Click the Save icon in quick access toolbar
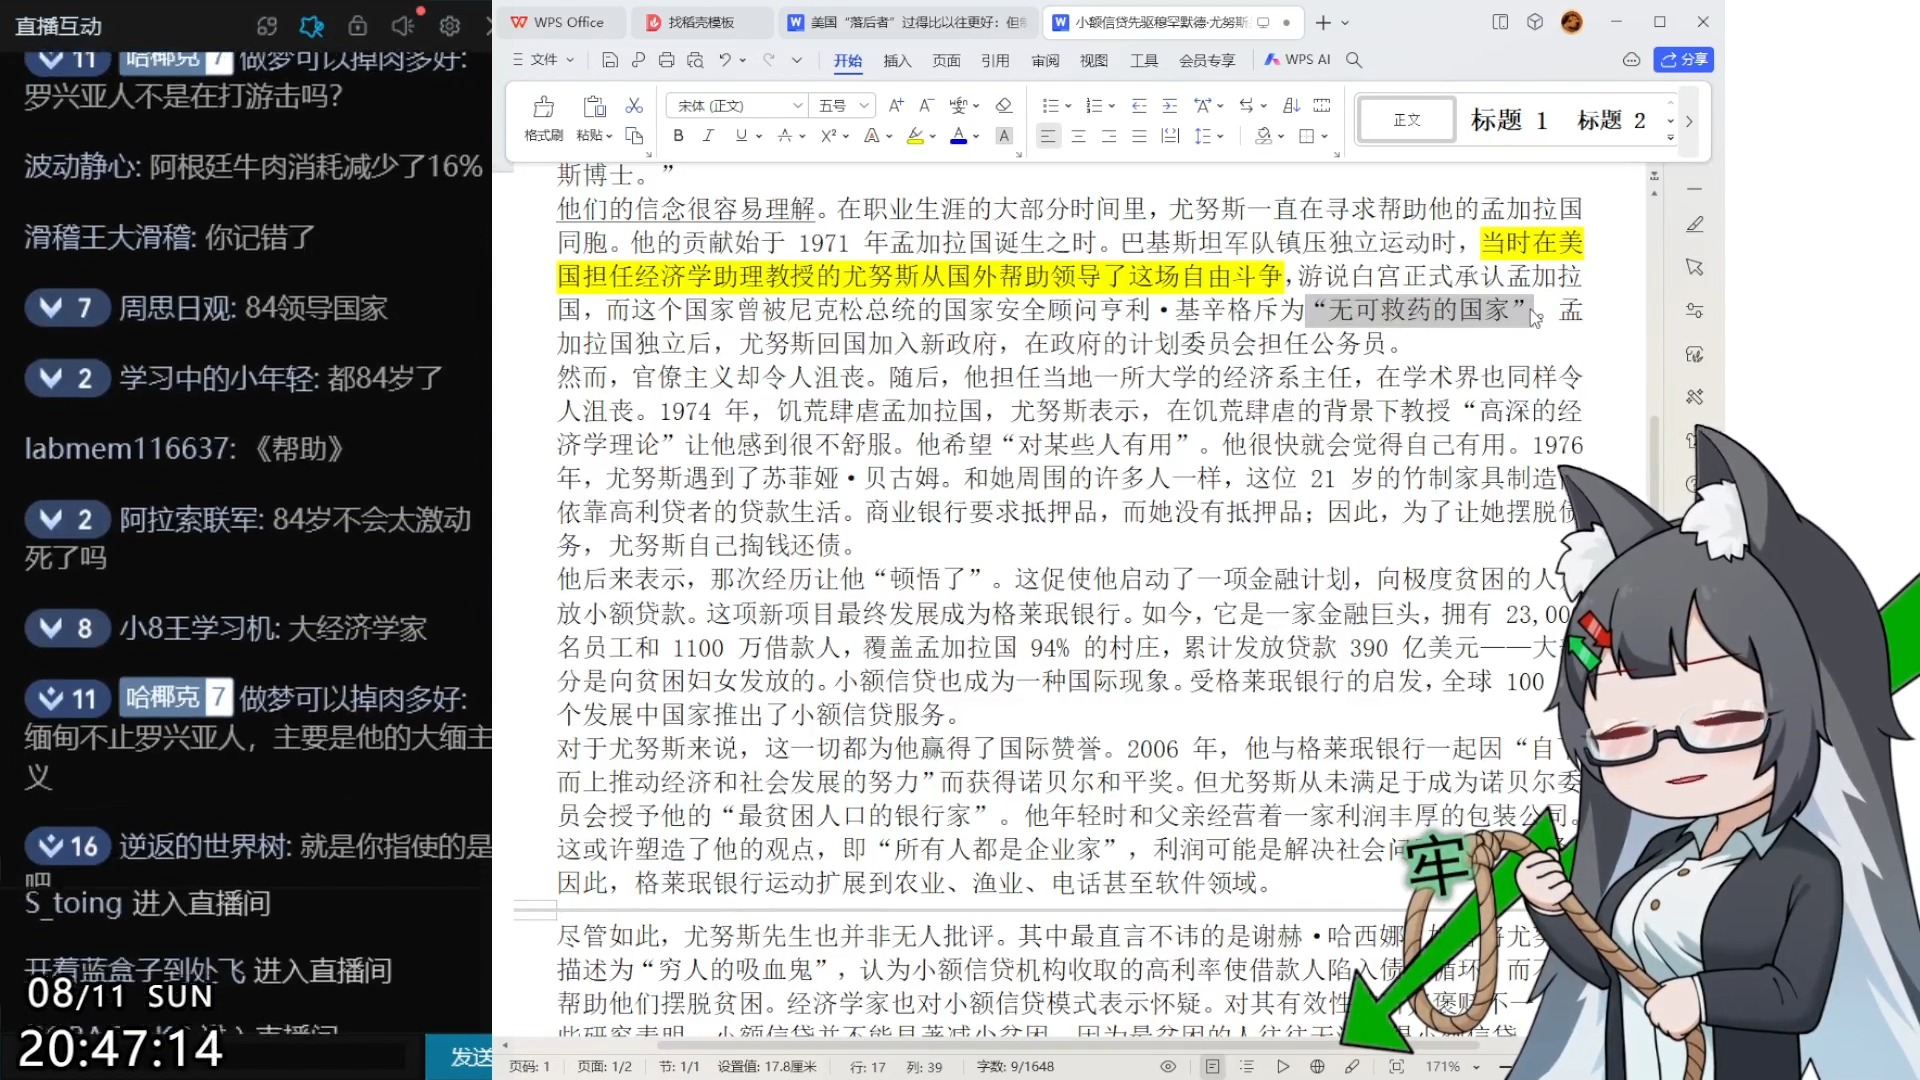 click(609, 60)
